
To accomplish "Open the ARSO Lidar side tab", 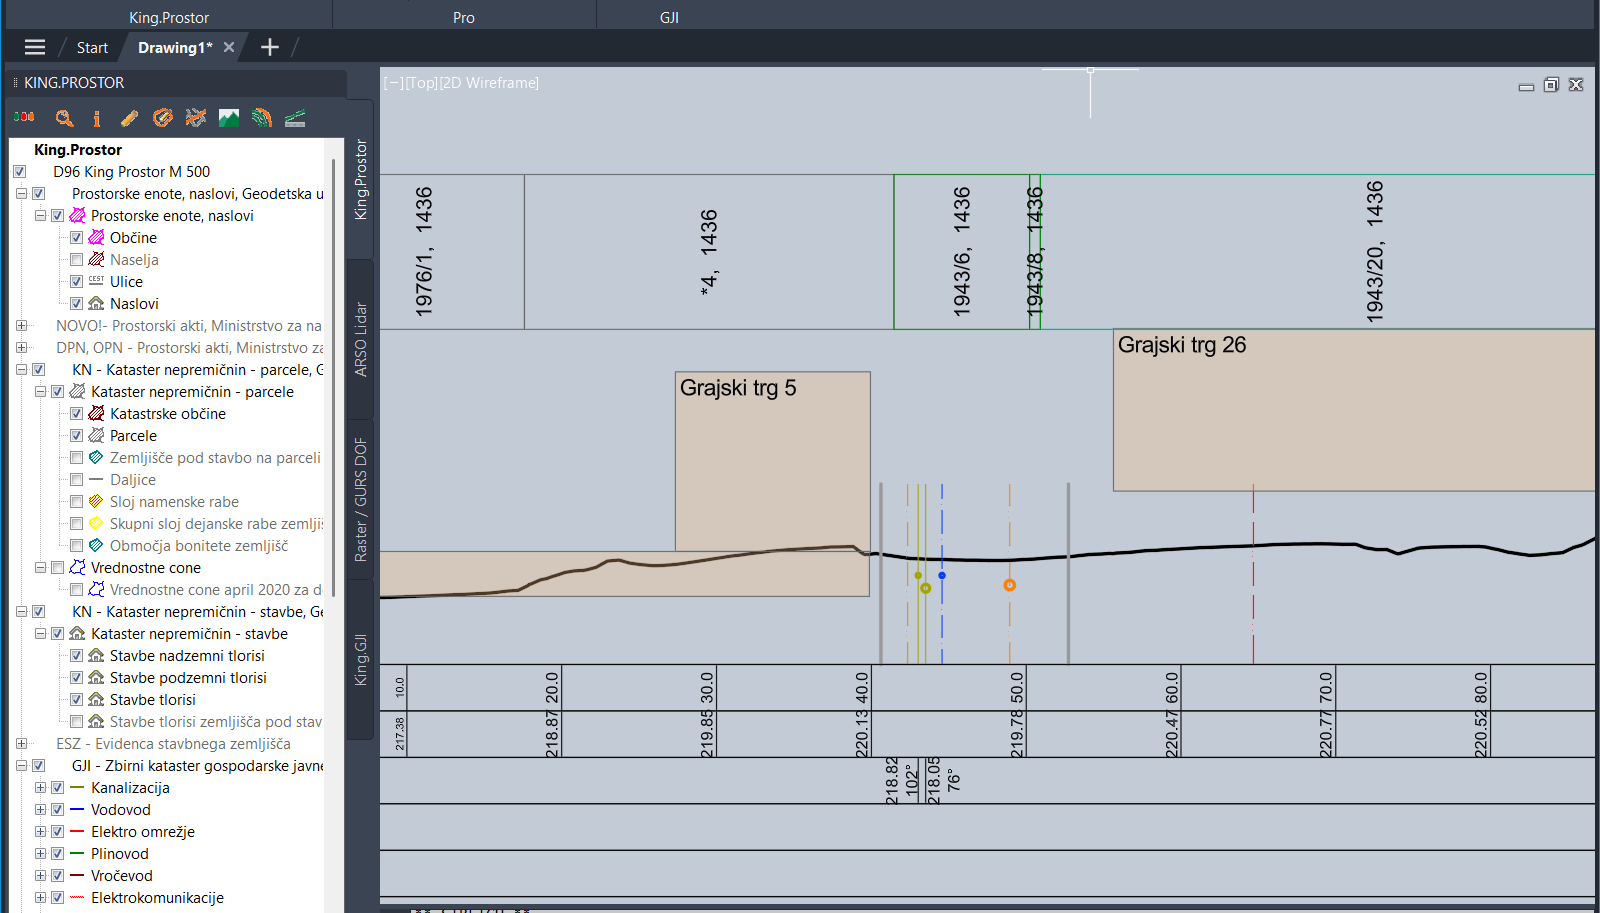I will point(361,339).
